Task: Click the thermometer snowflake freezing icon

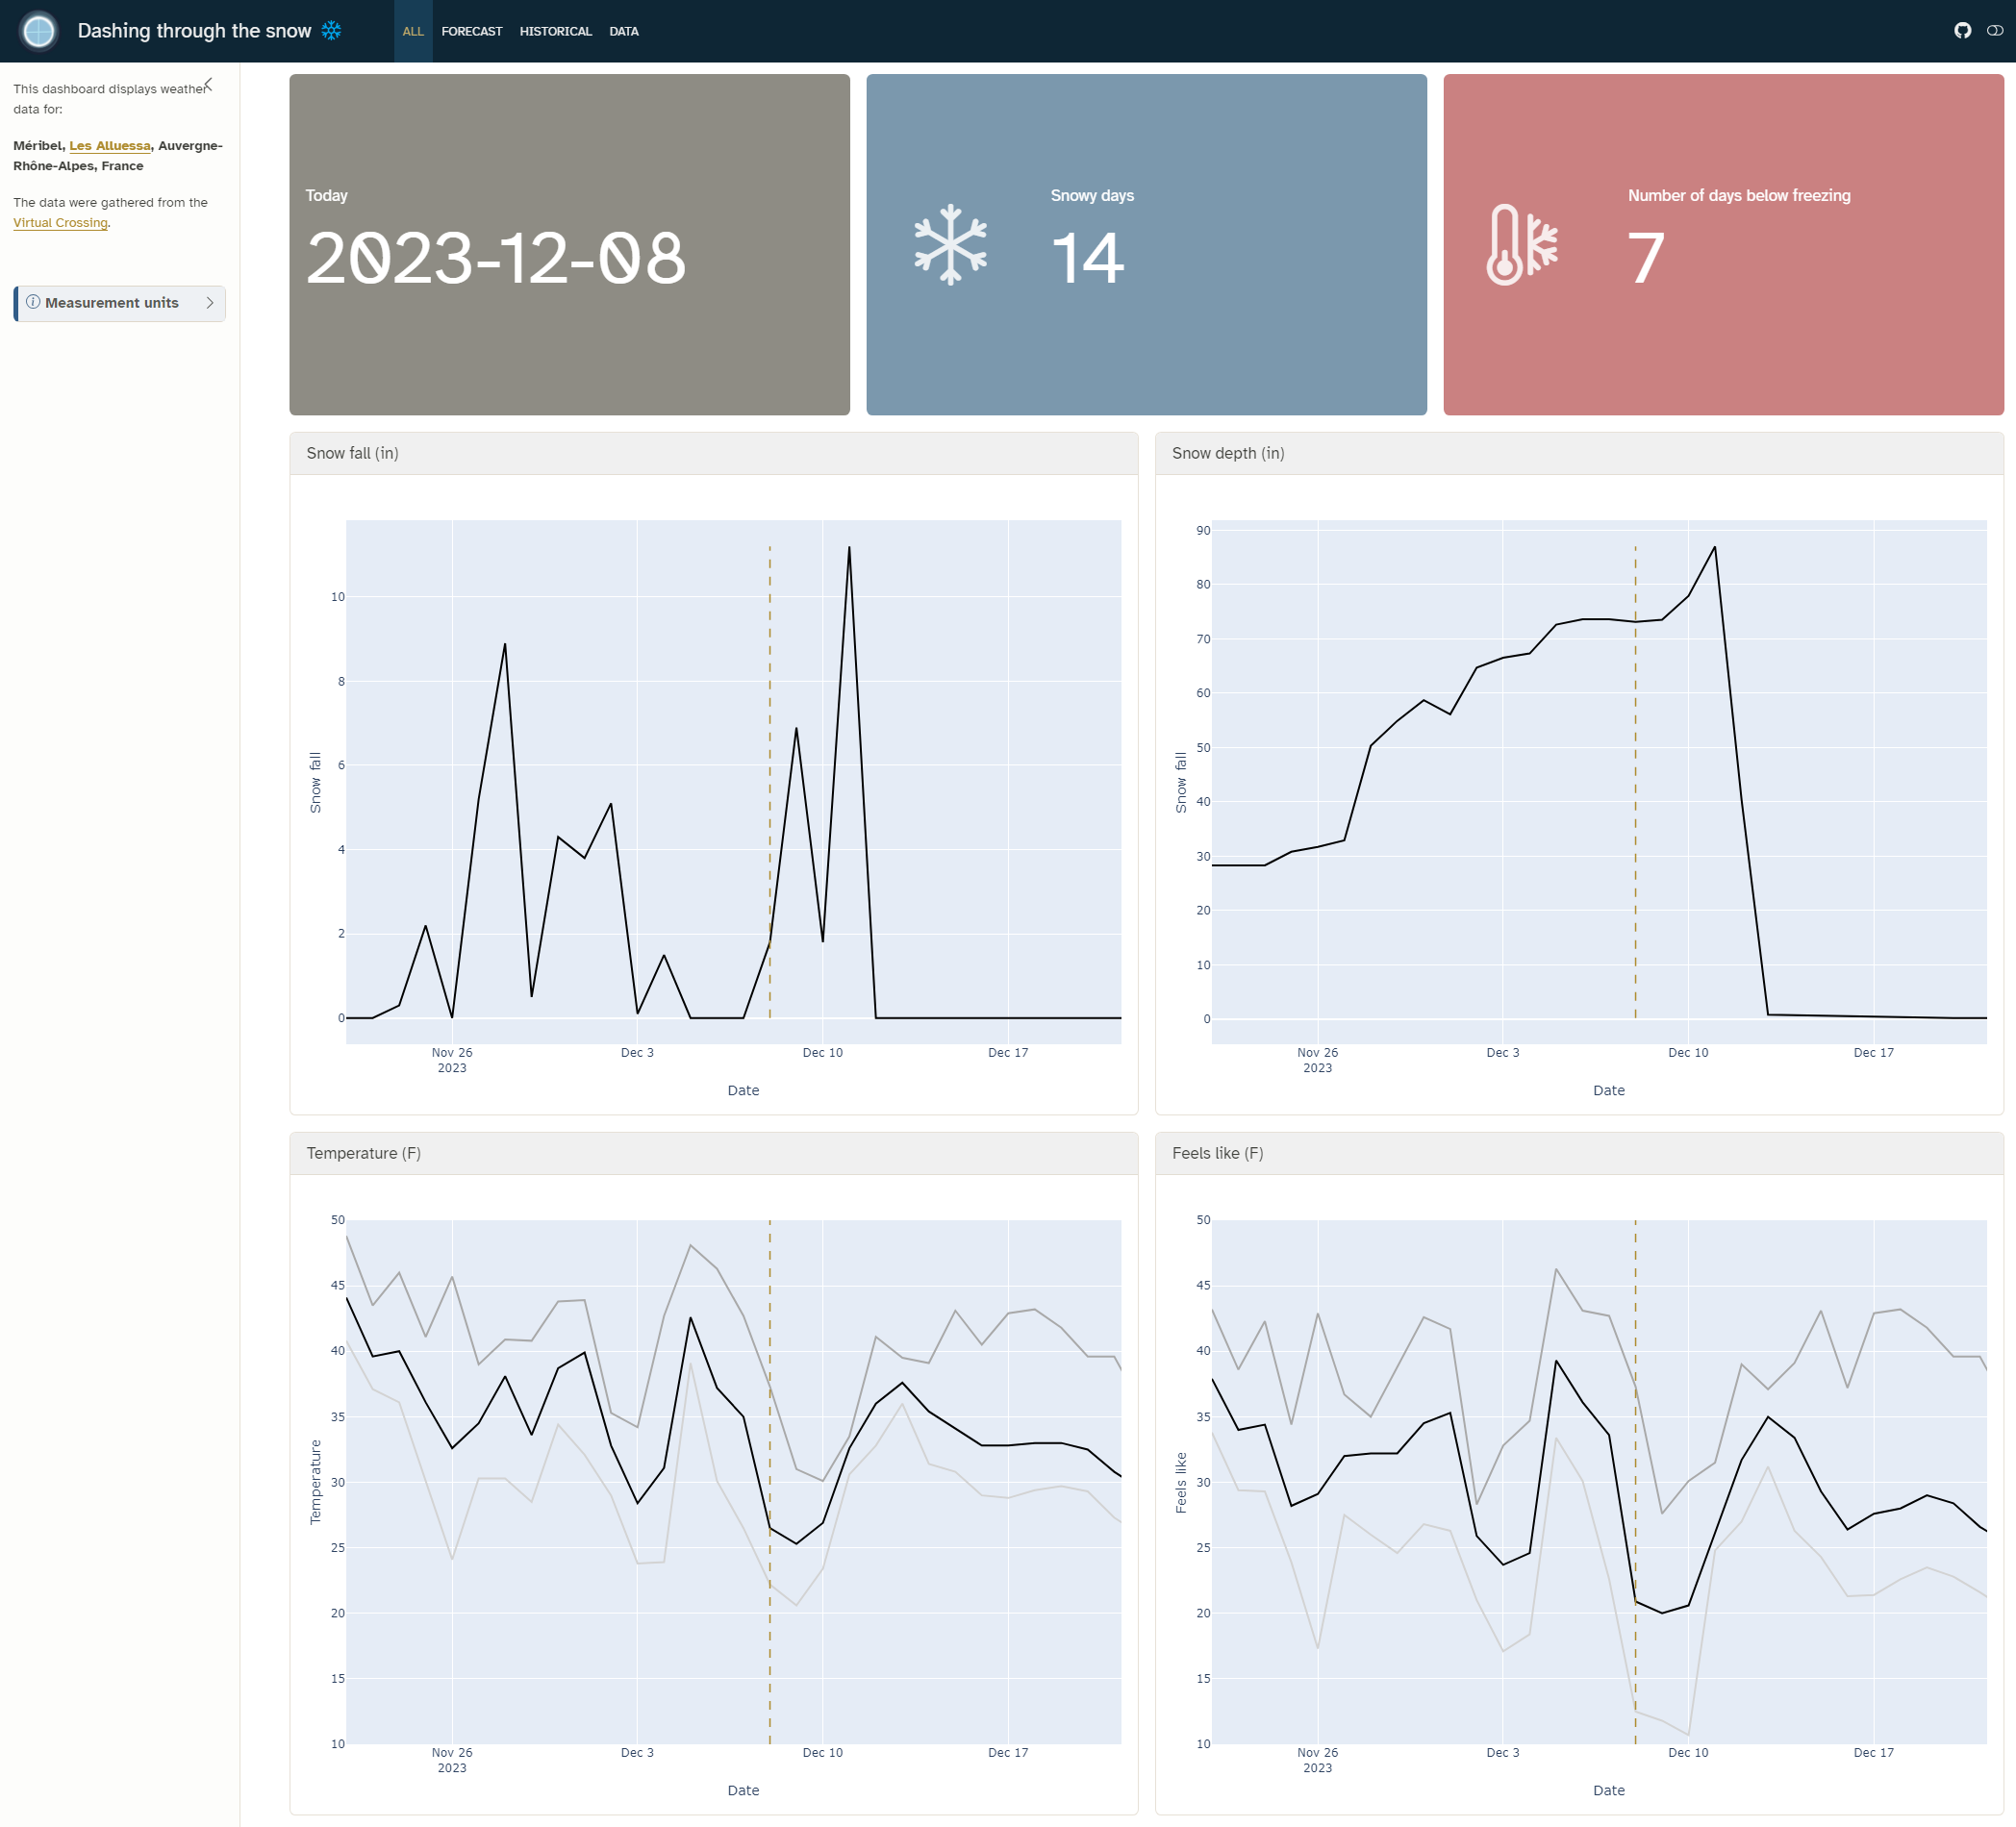Action: tap(1521, 245)
